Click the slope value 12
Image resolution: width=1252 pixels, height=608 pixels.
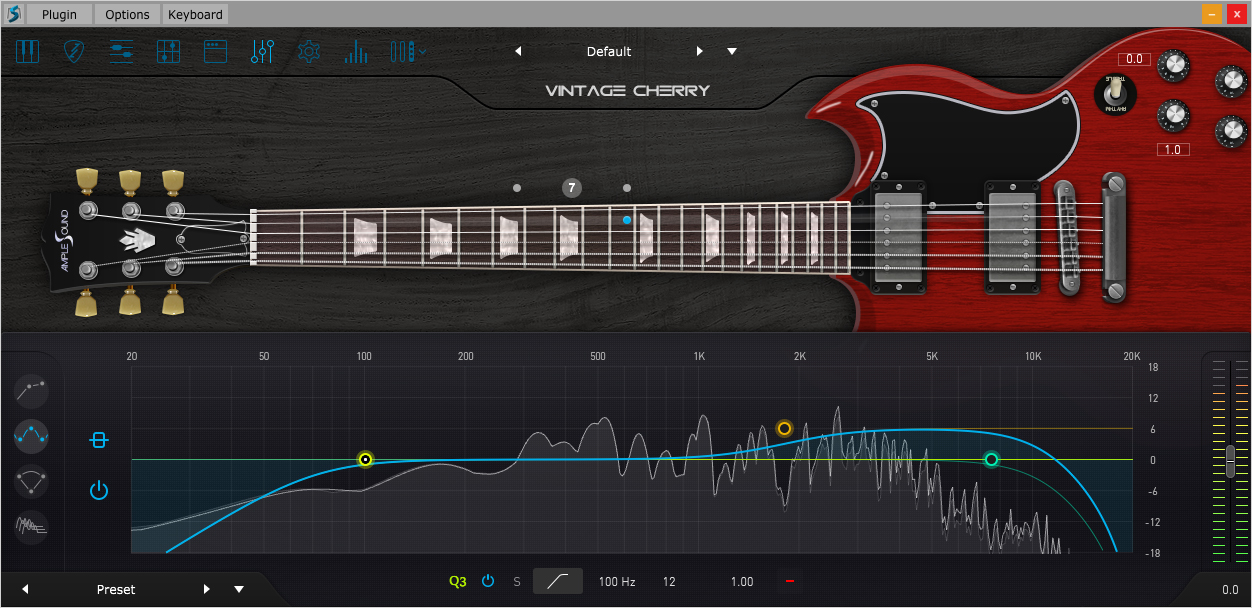(669, 582)
